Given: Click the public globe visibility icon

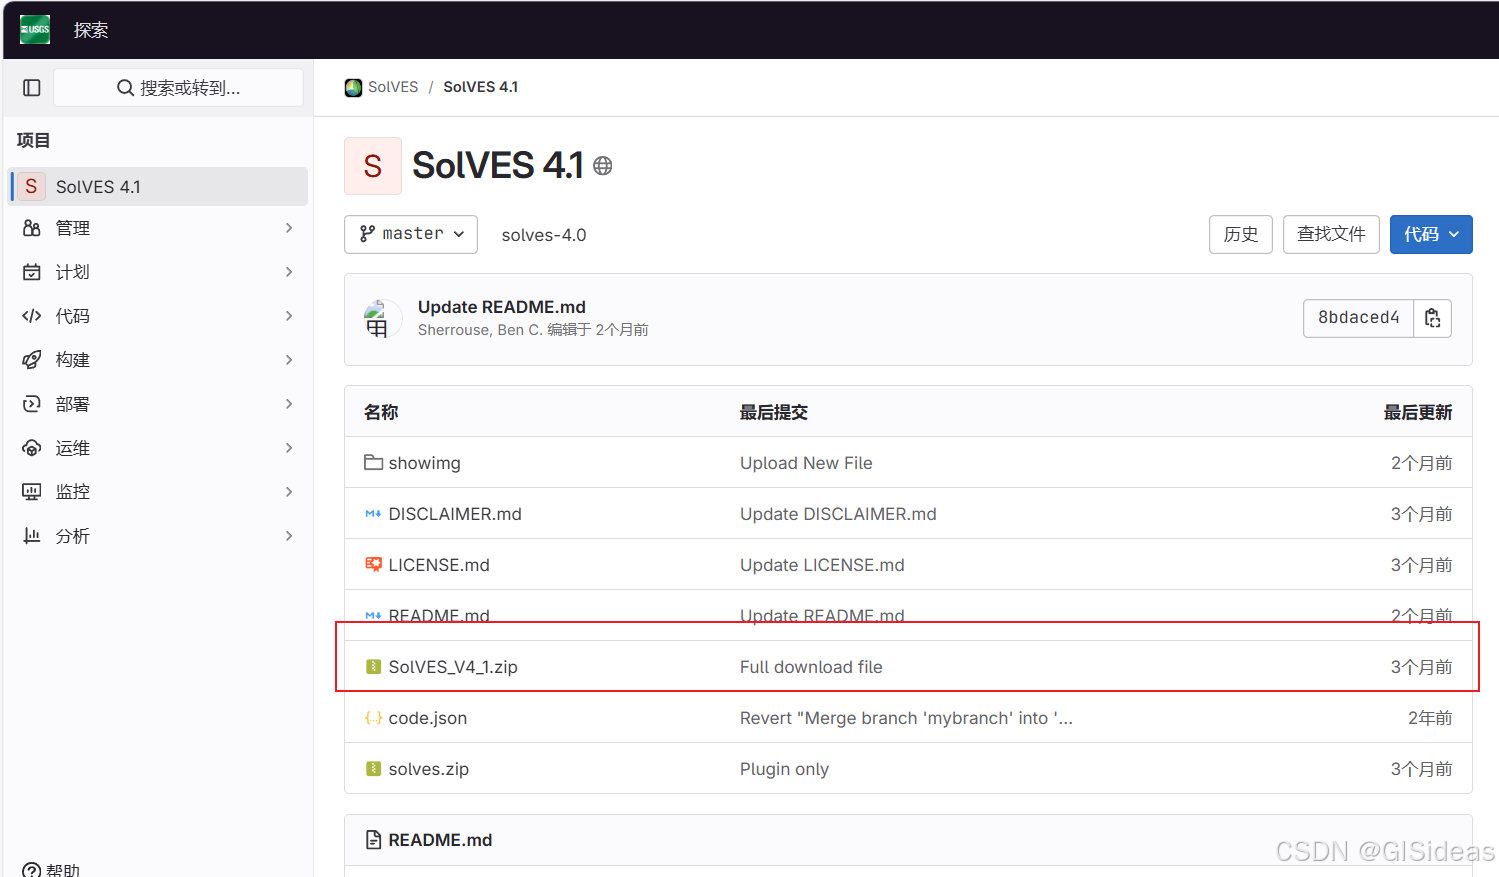Looking at the screenshot, I should (602, 166).
